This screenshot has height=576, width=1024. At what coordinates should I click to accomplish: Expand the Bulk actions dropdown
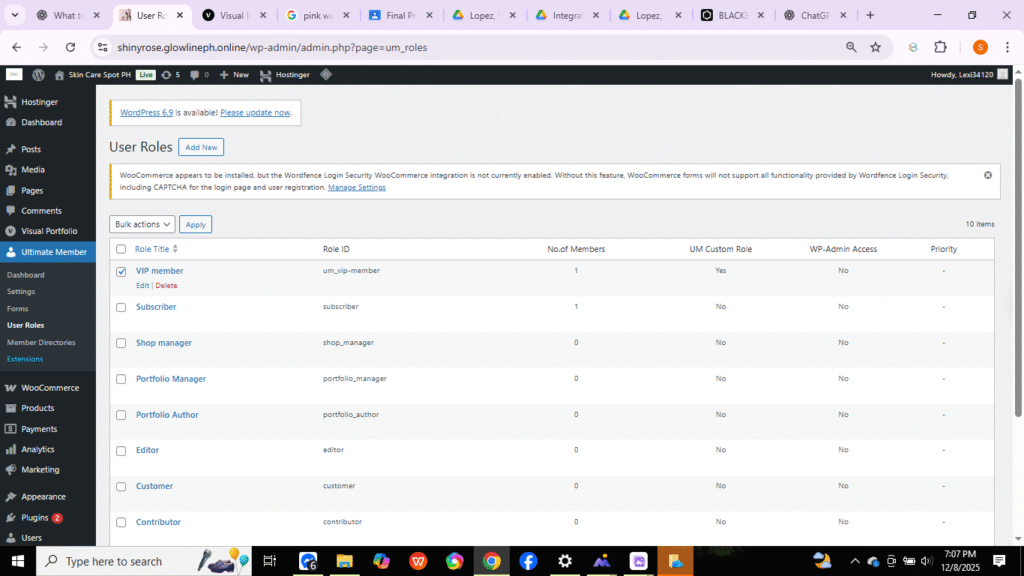coord(142,224)
